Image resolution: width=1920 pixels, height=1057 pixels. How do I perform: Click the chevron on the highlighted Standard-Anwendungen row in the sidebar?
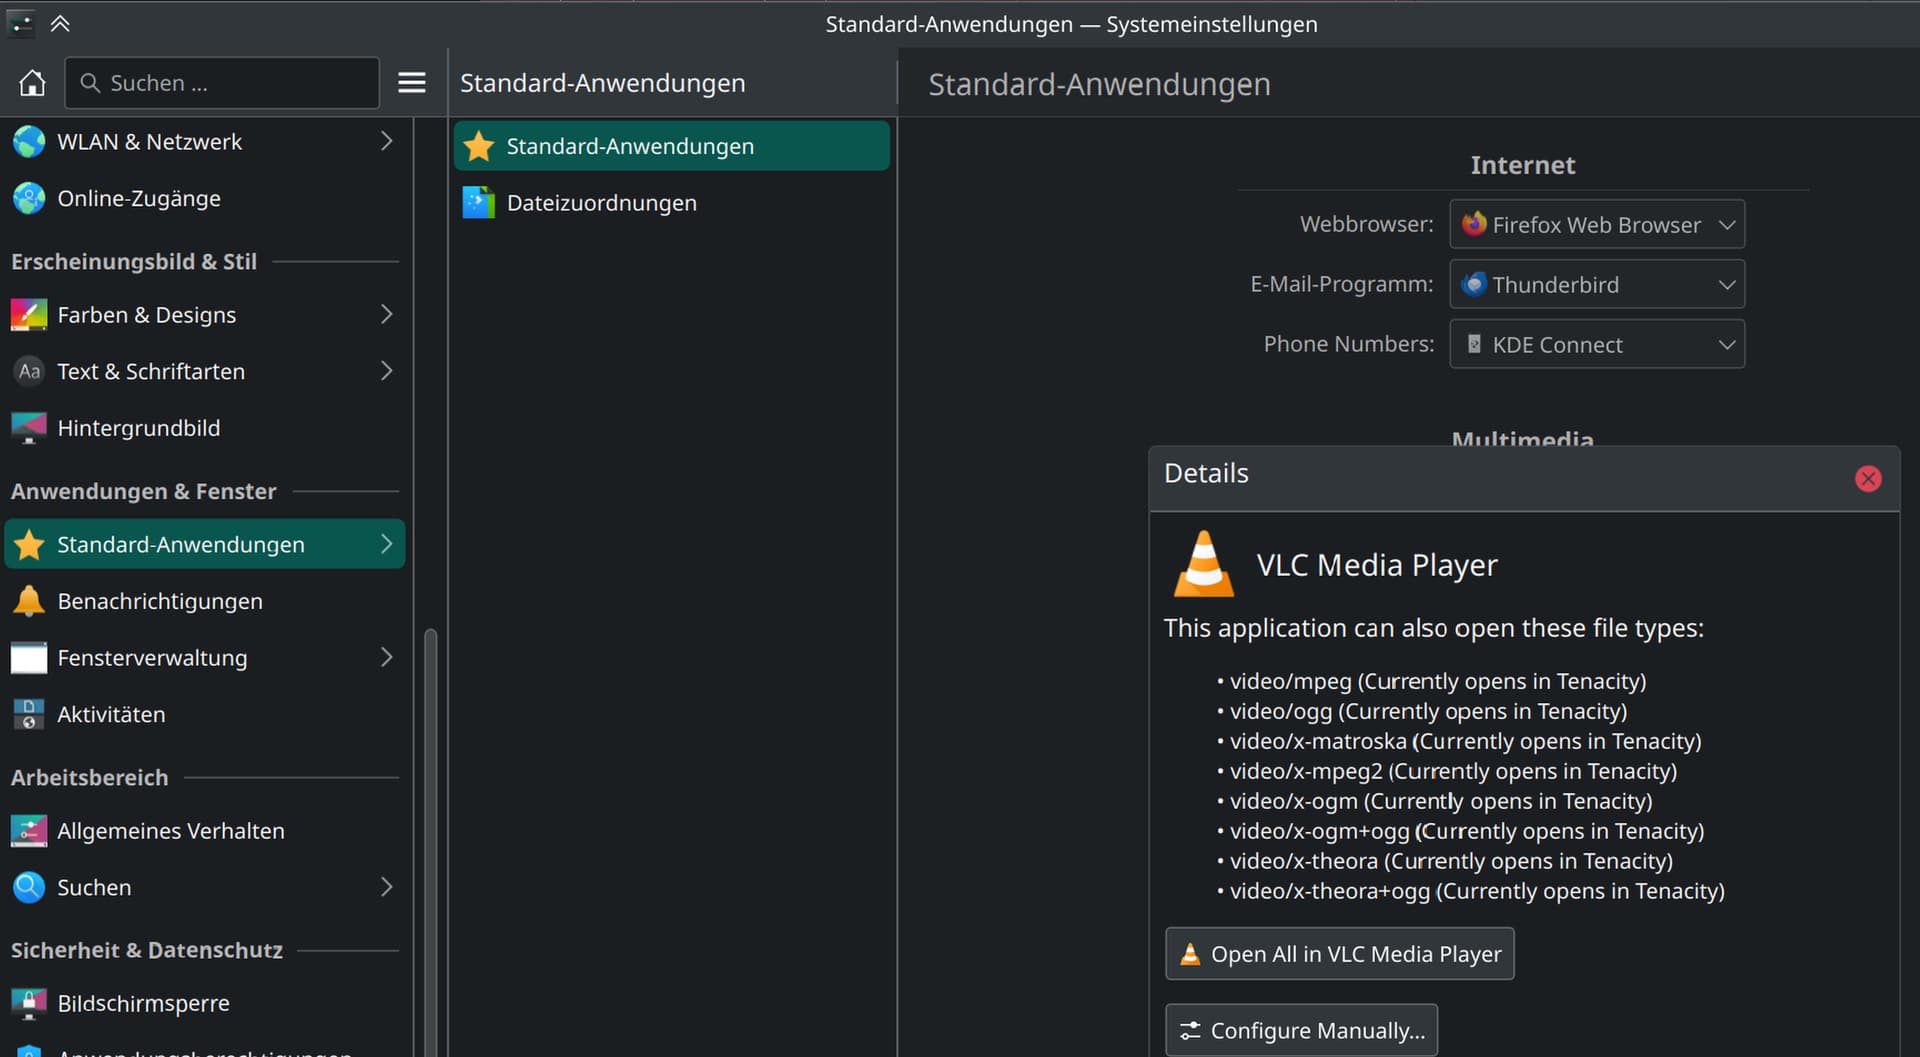coord(386,544)
